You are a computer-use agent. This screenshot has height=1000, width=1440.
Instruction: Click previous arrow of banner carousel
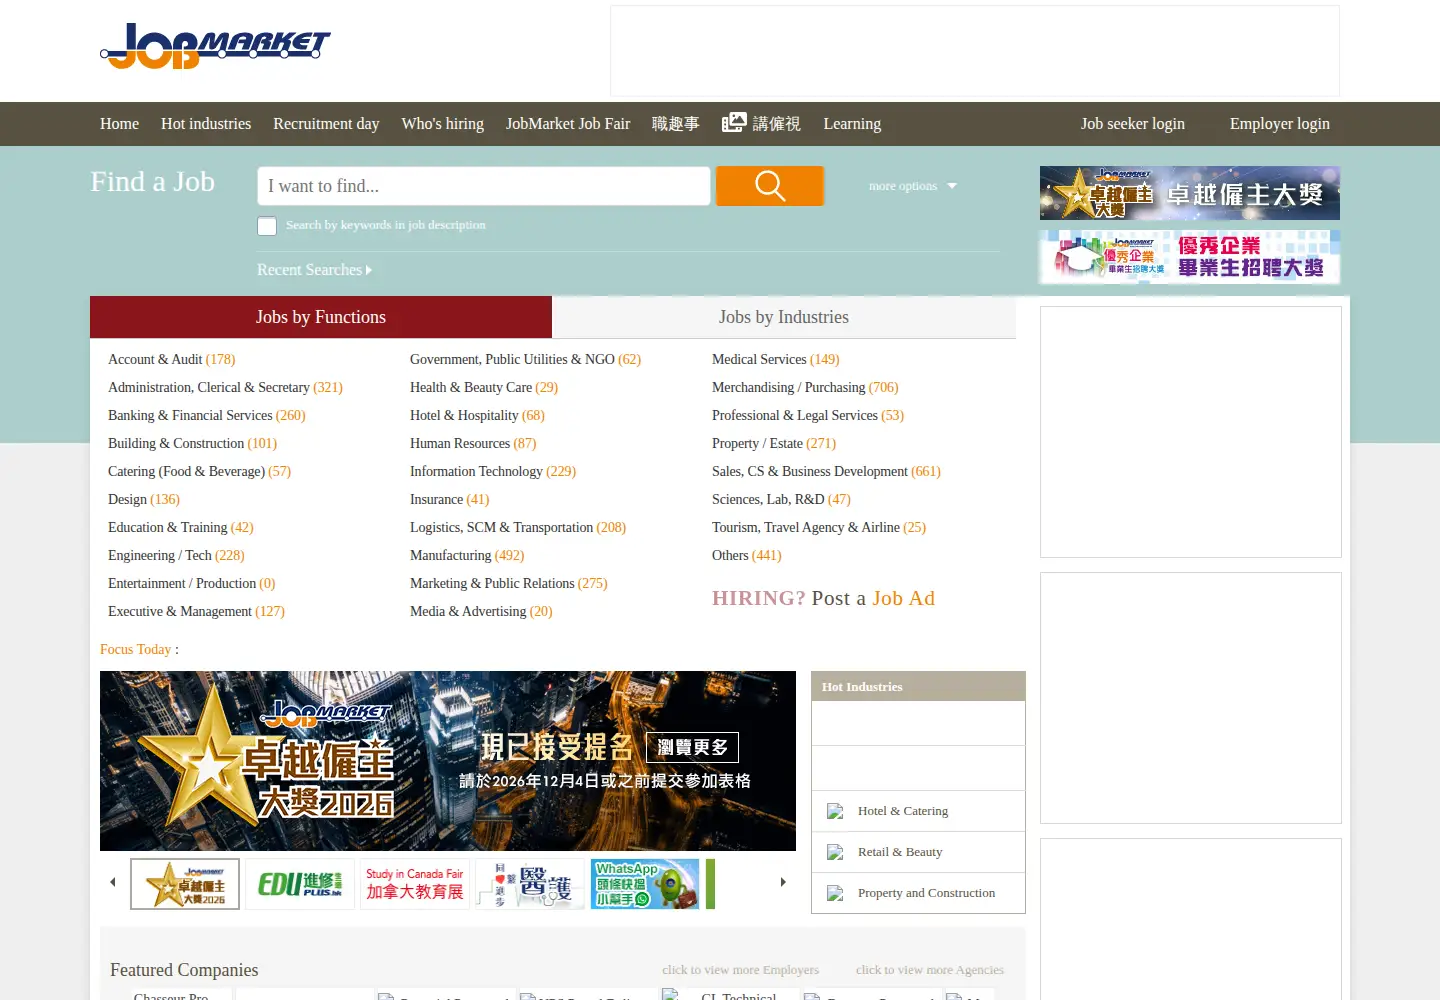pos(113,882)
